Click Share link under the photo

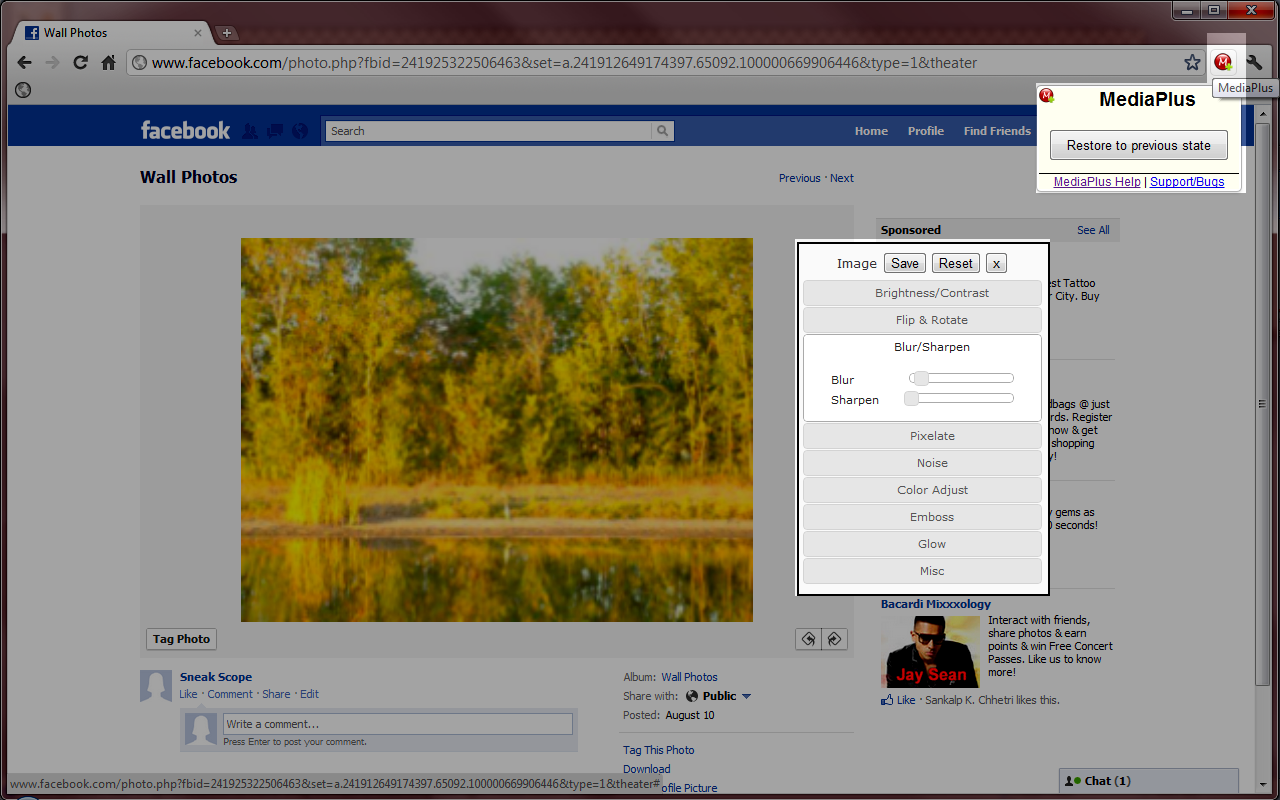[276, 694]
